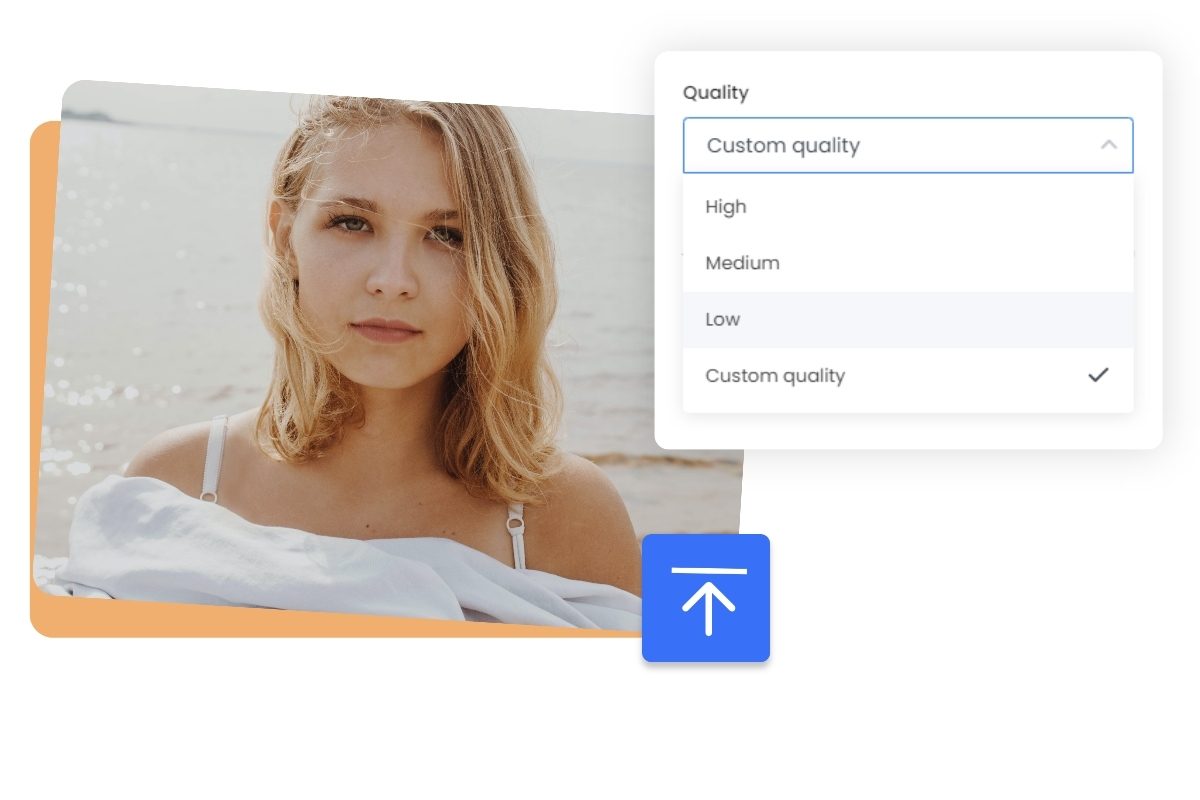Click High to switch to maximum quality

(x=726, y=206)
